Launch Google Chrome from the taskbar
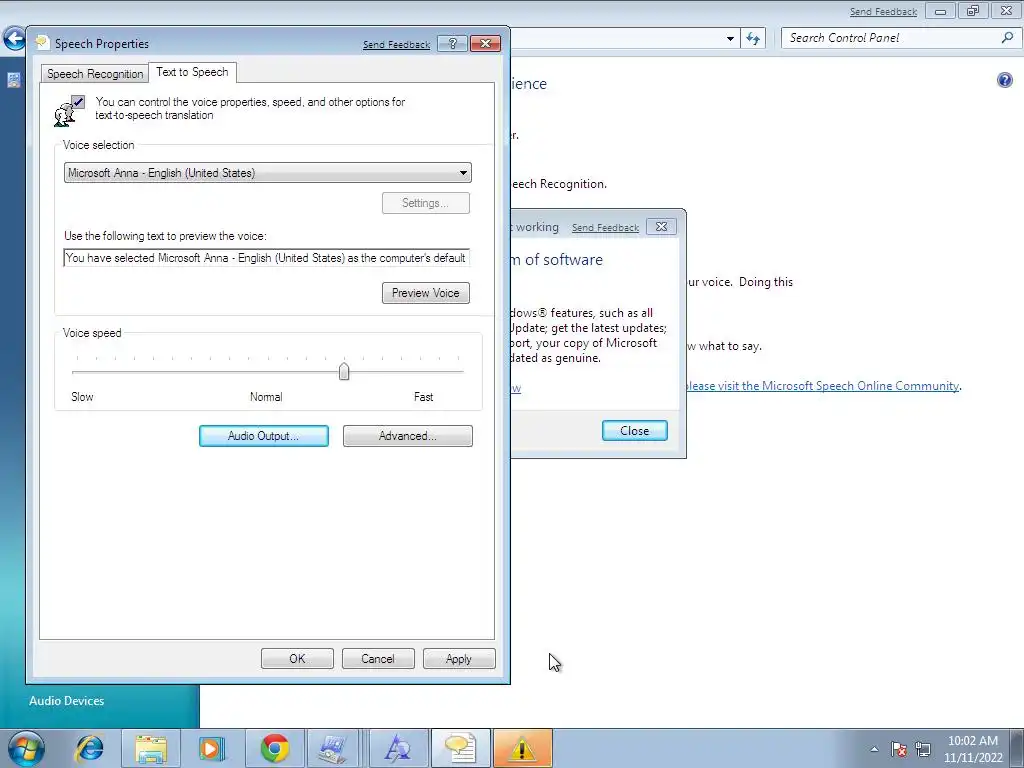This screenshot has width=1024, height=768. click(275, 748)
